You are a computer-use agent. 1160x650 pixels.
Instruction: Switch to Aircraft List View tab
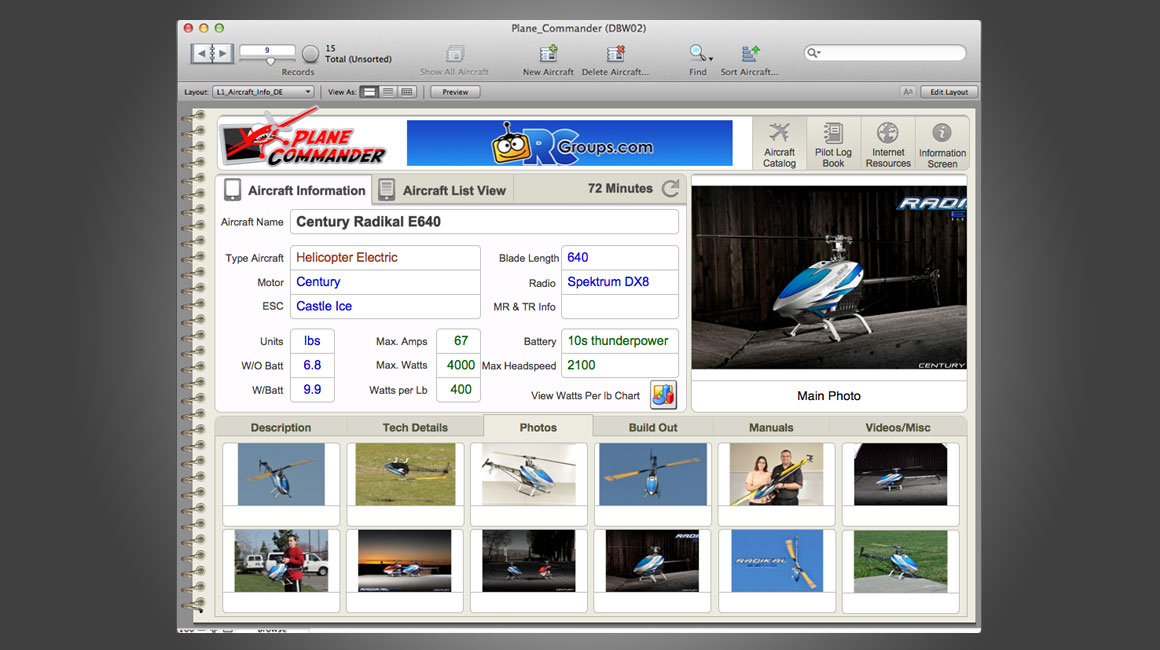coord(442,190)
